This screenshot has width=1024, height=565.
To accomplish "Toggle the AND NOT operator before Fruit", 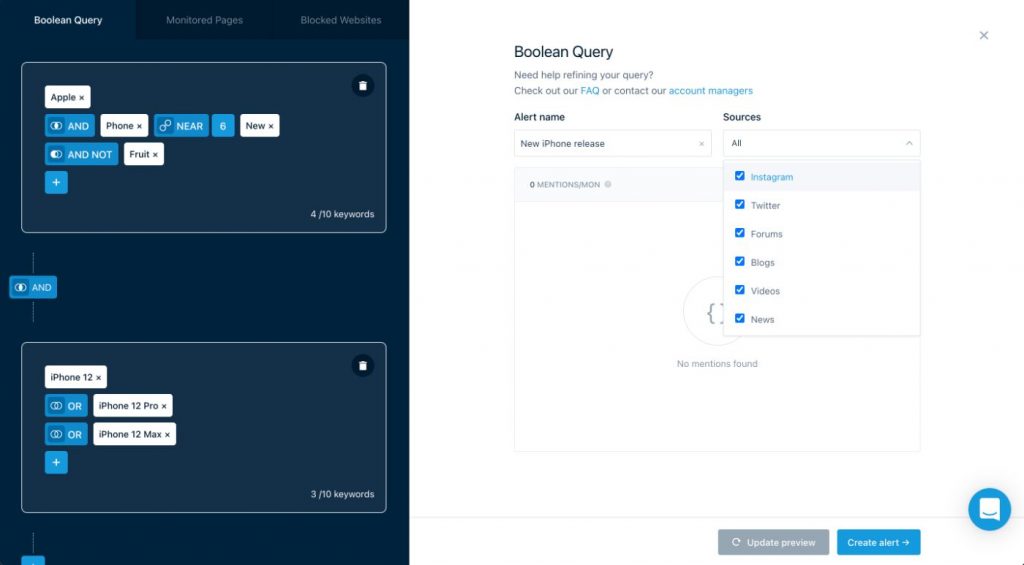I will 82,154.
